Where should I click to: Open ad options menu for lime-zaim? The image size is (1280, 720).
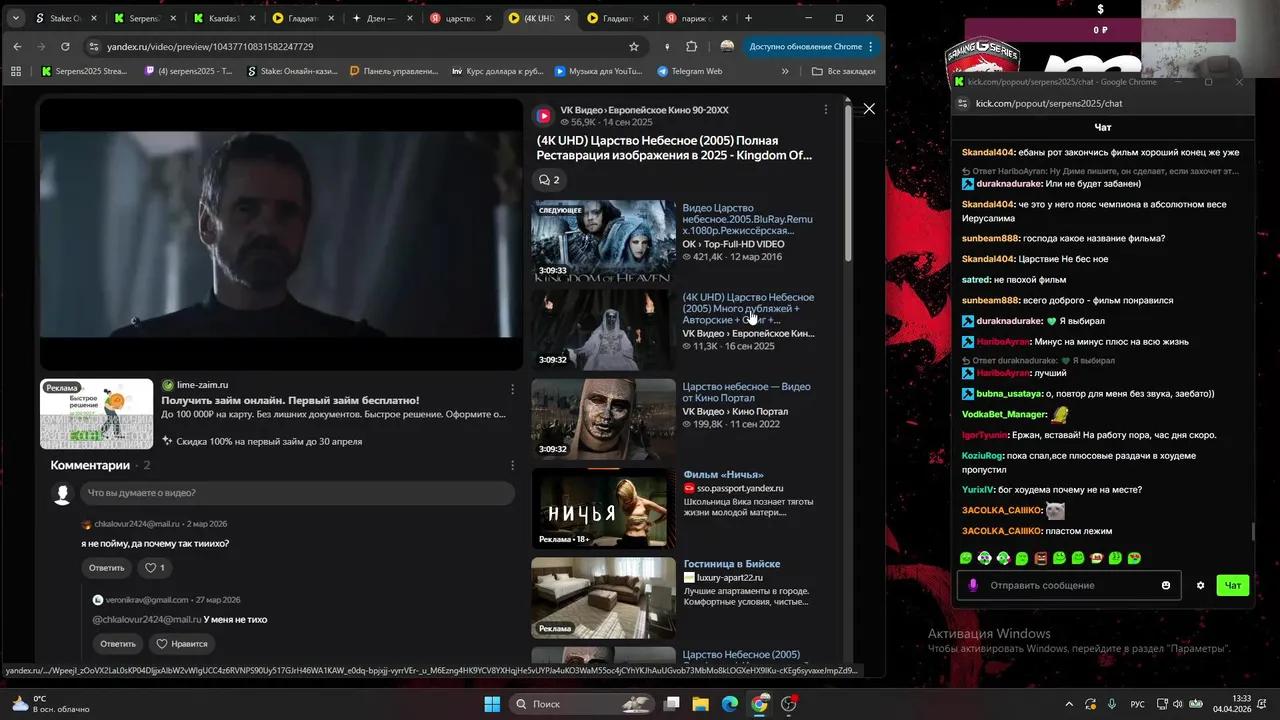click(513, 388)
